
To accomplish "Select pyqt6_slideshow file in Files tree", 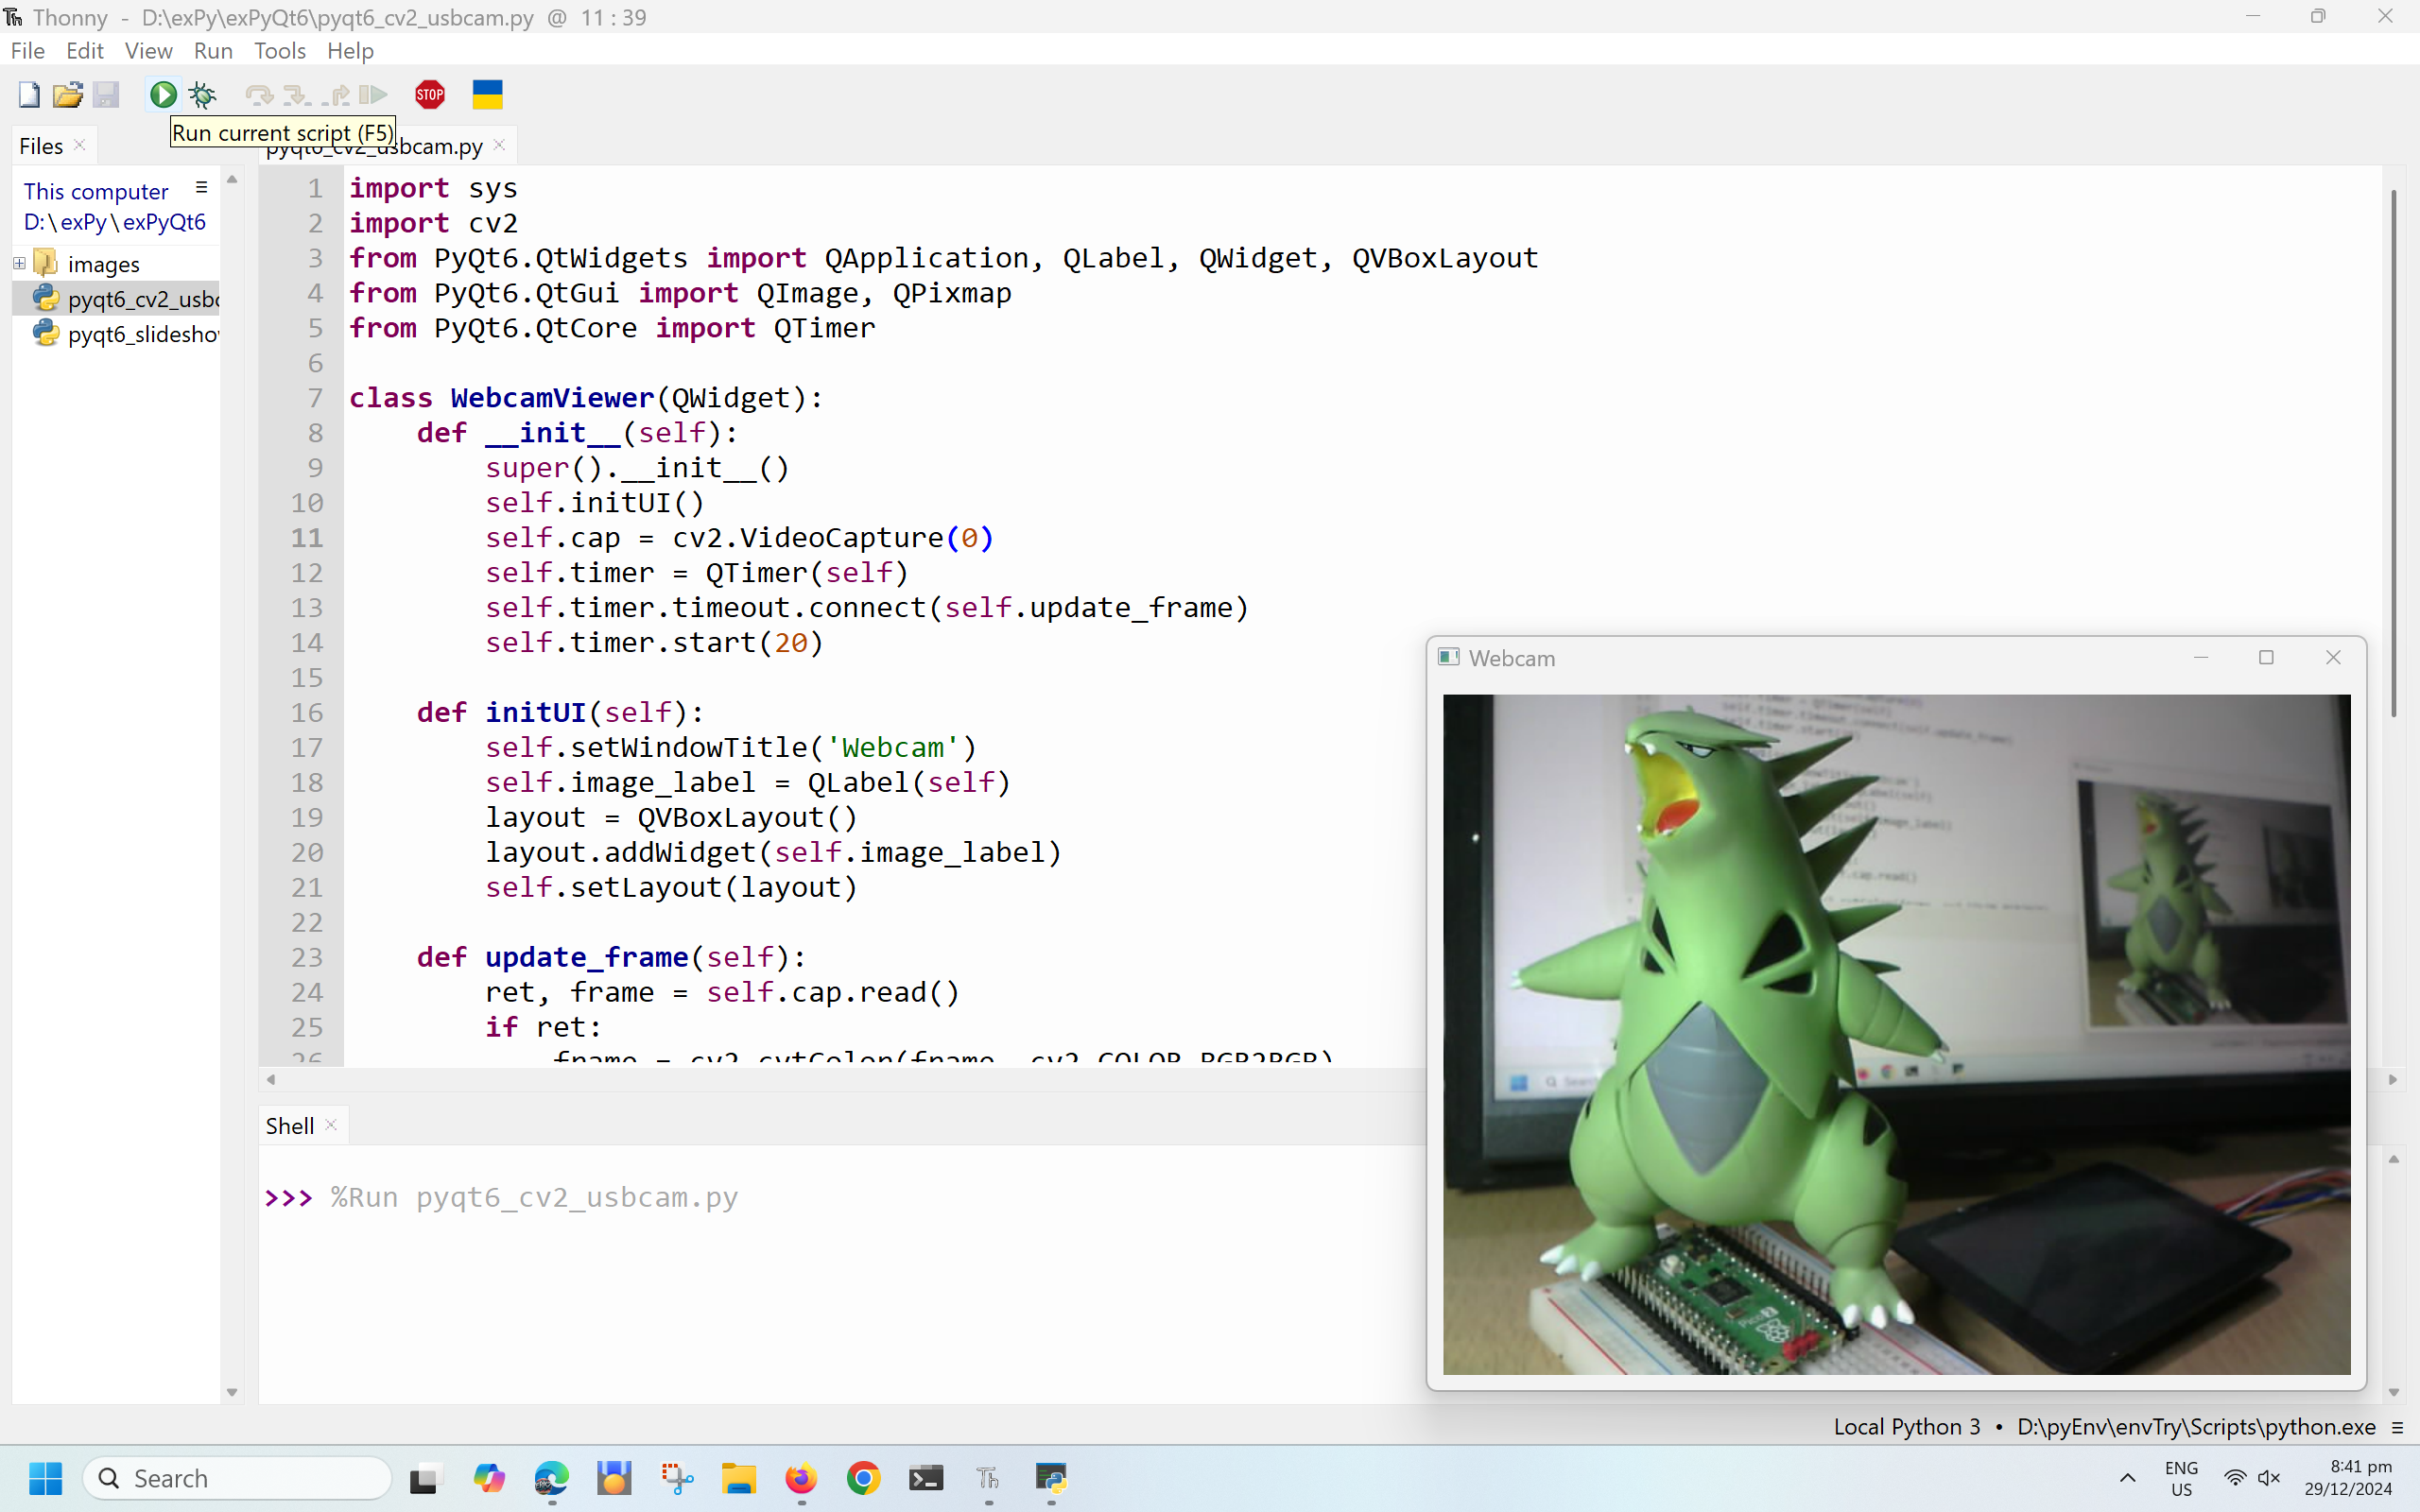I will click(142, 334).
